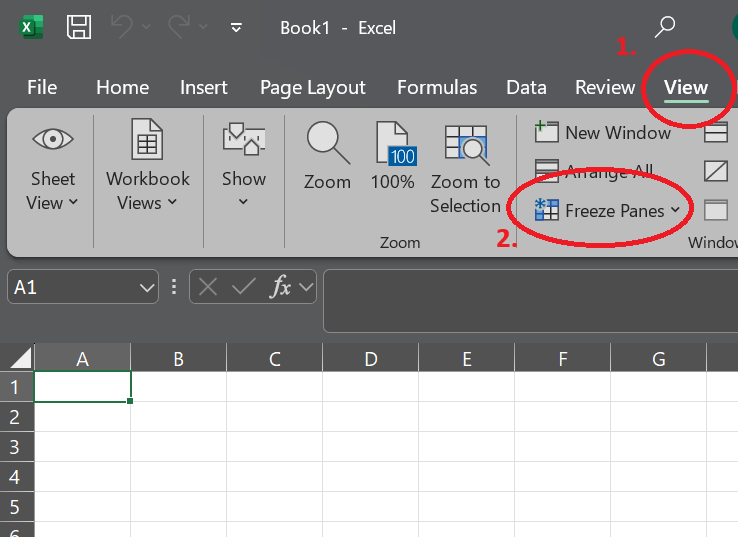
Task: Open Customize Quick Access Toolbar dropdown
Action: (236, 28)
